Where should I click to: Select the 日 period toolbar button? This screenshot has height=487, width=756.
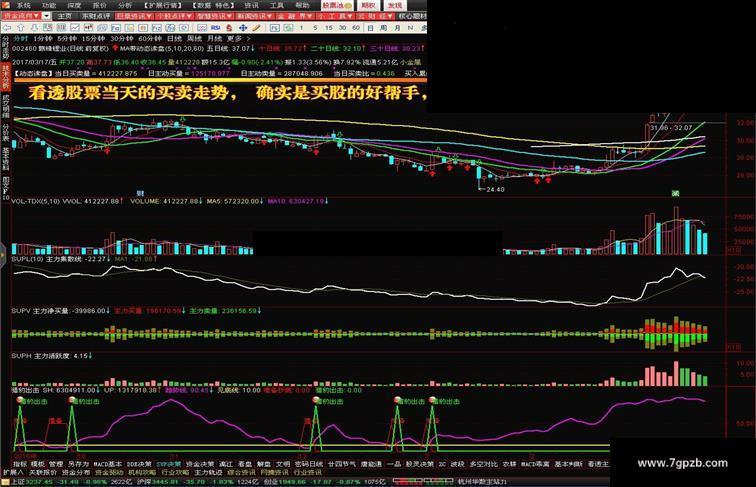pos(370,28)
